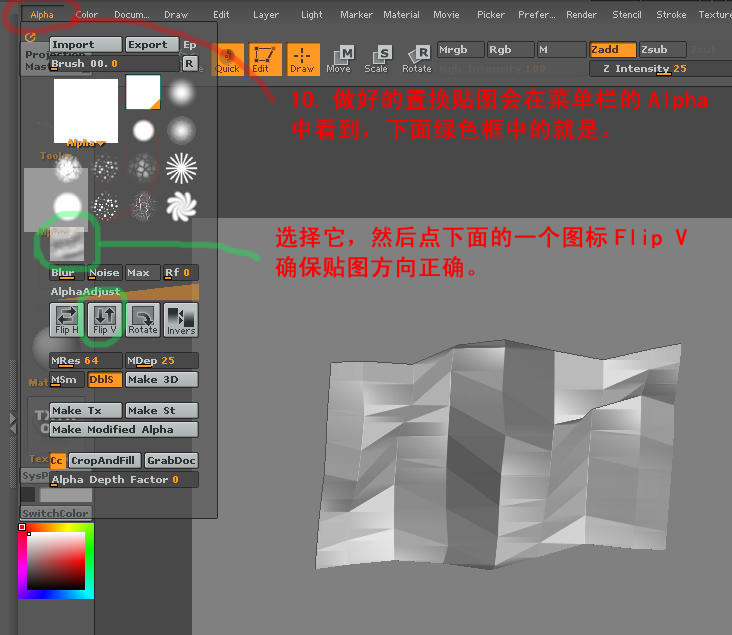
Task: Activate the Quick sketch icon
Action: coord(227,59)
